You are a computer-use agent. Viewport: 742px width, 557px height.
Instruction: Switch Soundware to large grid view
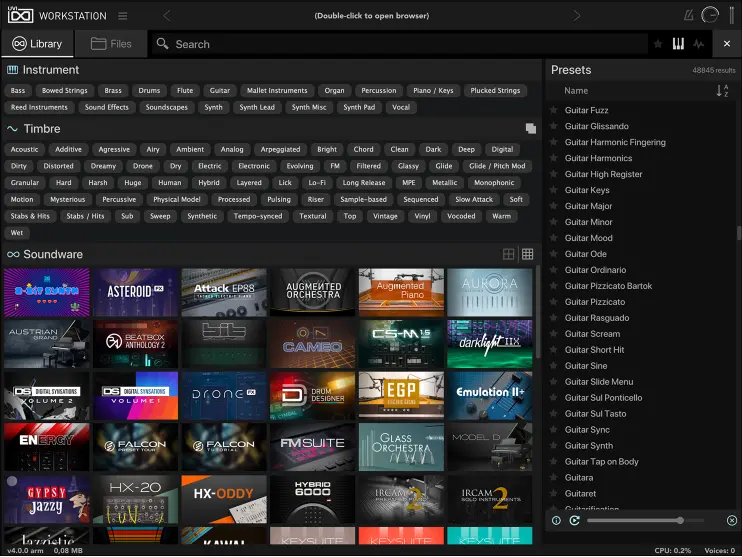509,255
